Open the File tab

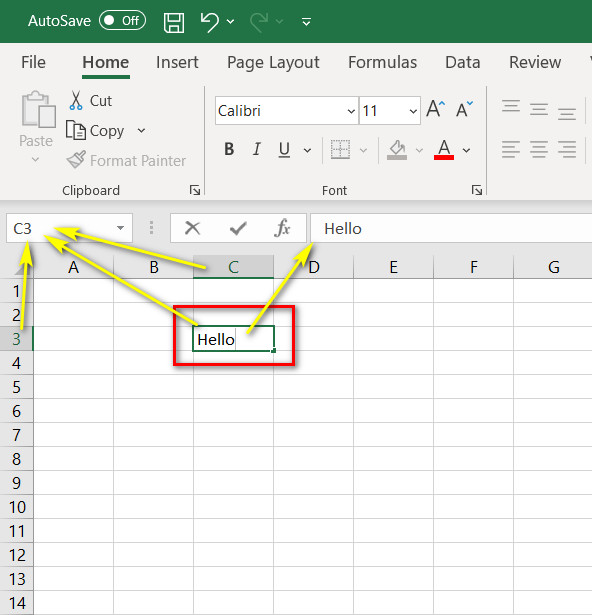(x=33, y=62)
